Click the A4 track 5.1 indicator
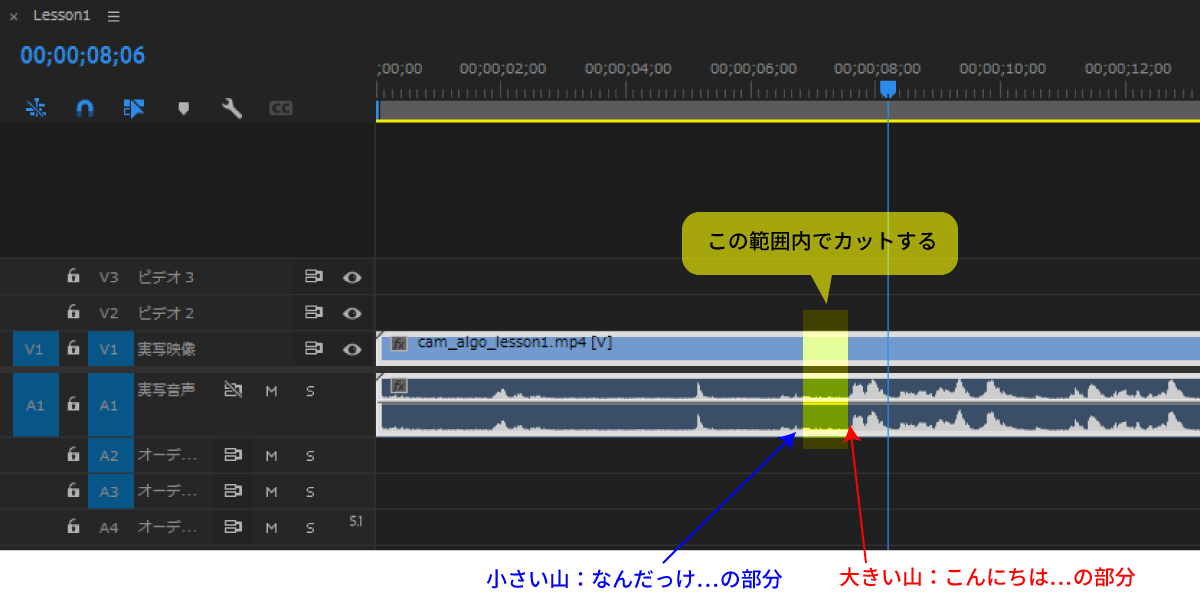The width and height of the screenshot is (1200, 600). [355, 521]
